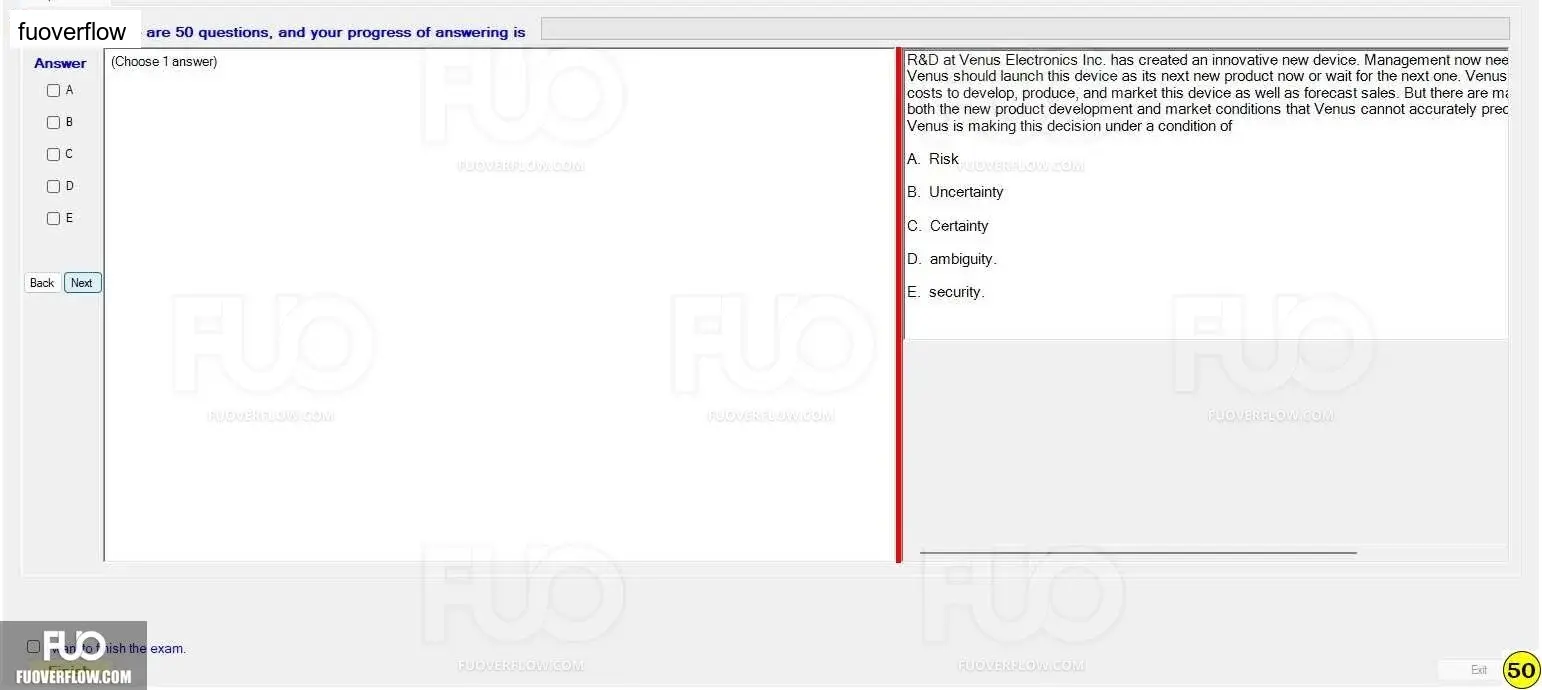Screen dimensions: 1542x690
Task: Click the "(Choose 1 answer)" instruction text
Action: tap(164, 62)
